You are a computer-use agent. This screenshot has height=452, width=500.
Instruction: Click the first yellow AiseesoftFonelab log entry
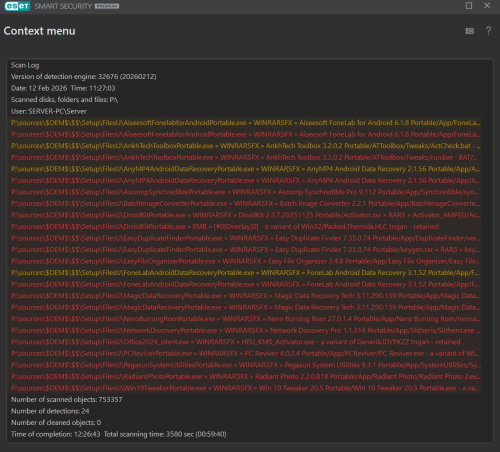click(x=246, y=123)
